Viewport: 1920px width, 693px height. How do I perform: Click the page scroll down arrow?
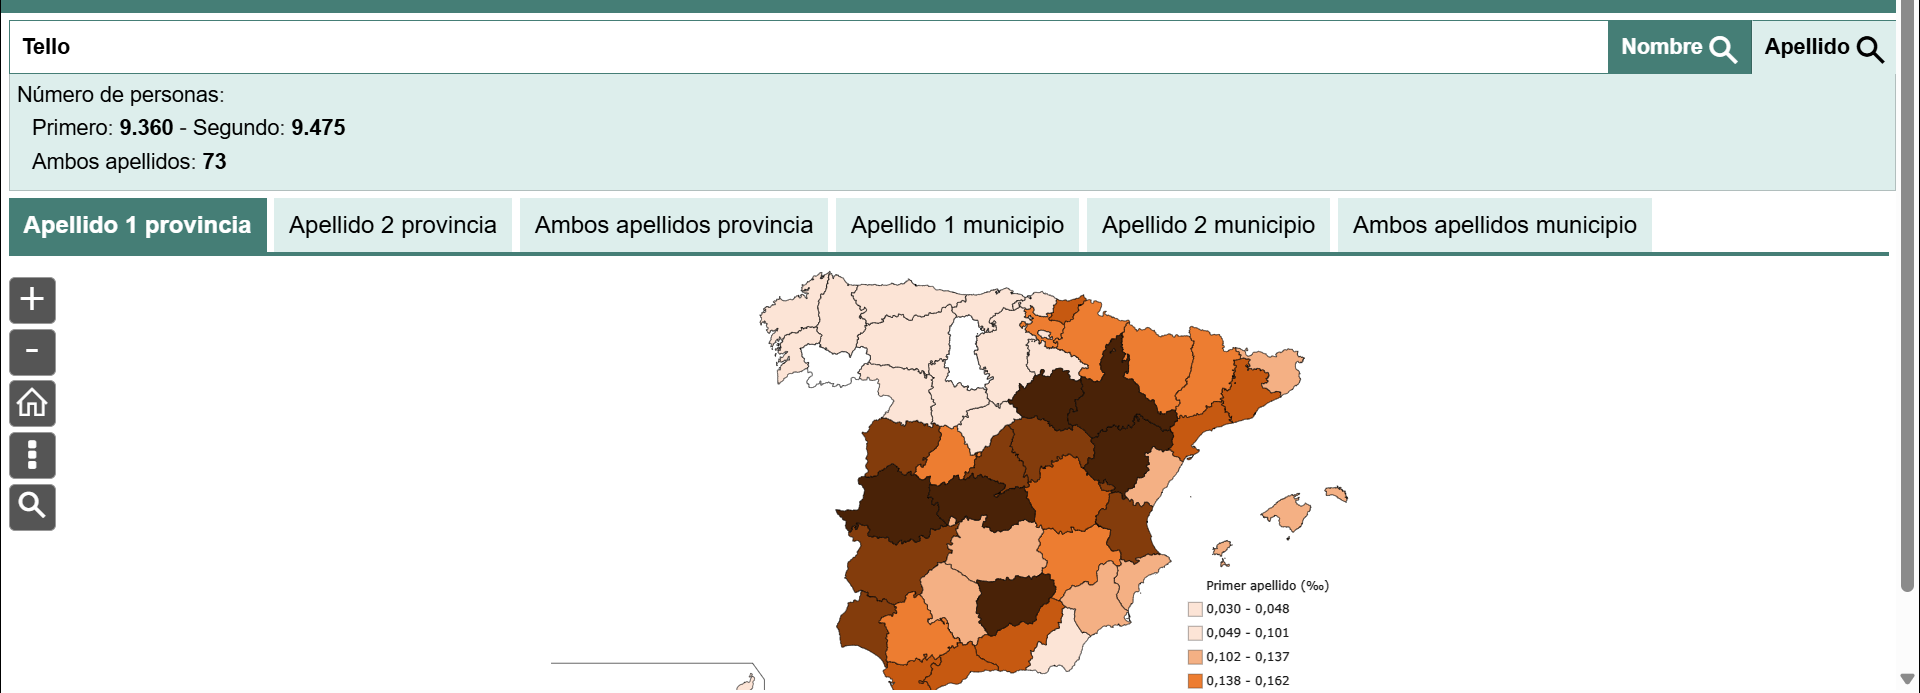tap(1907, 680)
